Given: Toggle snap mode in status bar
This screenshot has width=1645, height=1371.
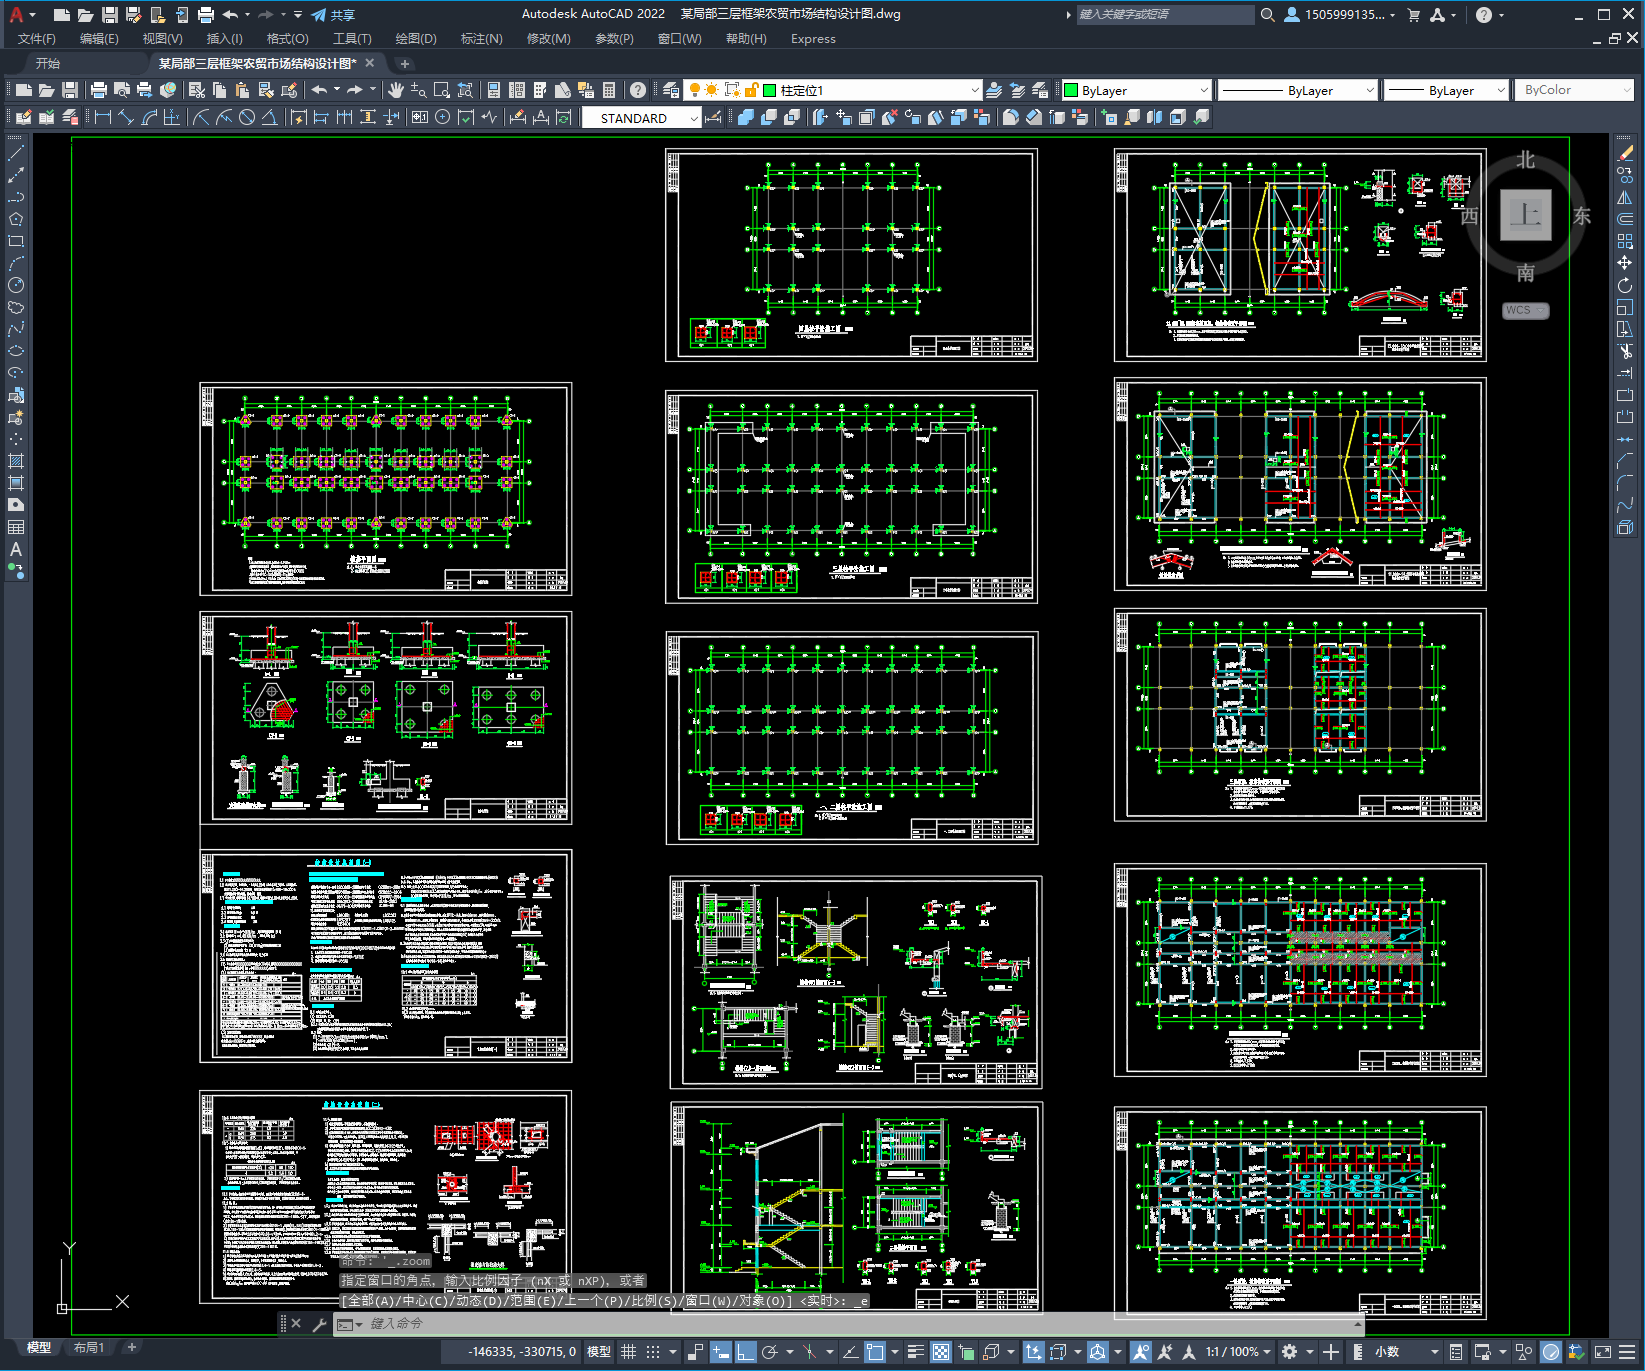Looking at the screenshot, I should pos(653,1352).
